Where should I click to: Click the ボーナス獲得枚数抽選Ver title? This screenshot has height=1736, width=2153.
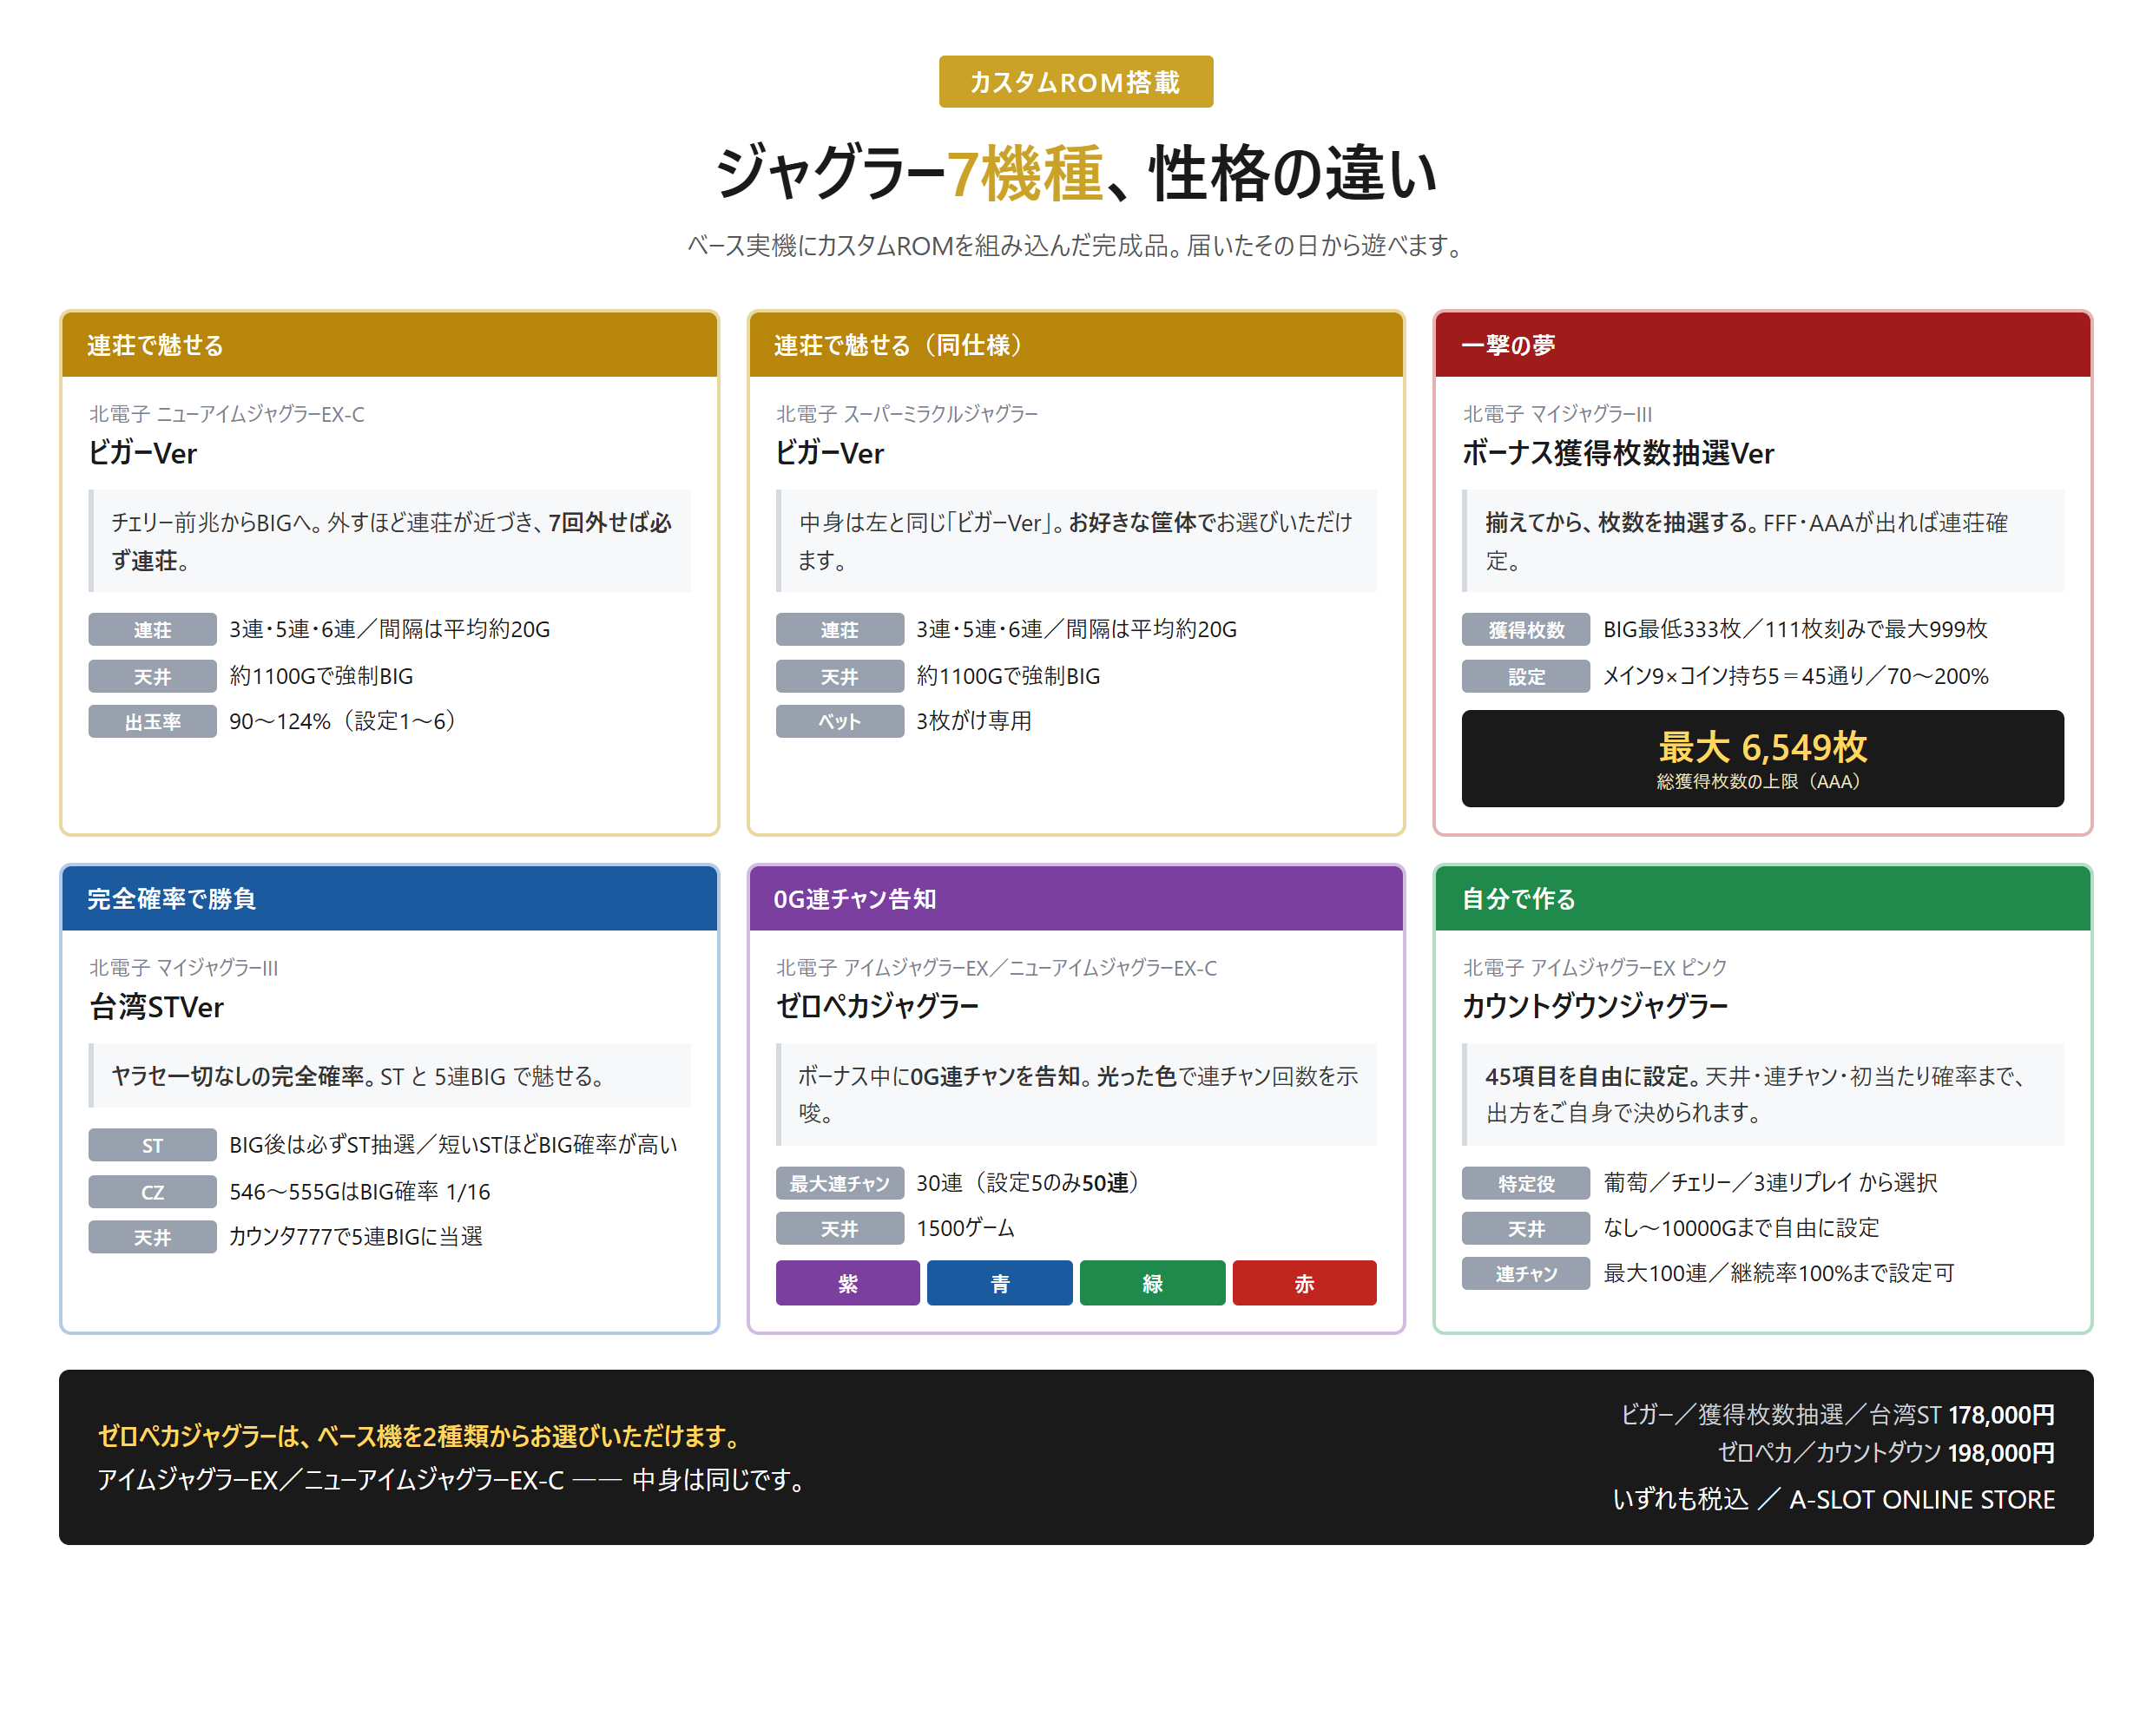point(1617,453)
